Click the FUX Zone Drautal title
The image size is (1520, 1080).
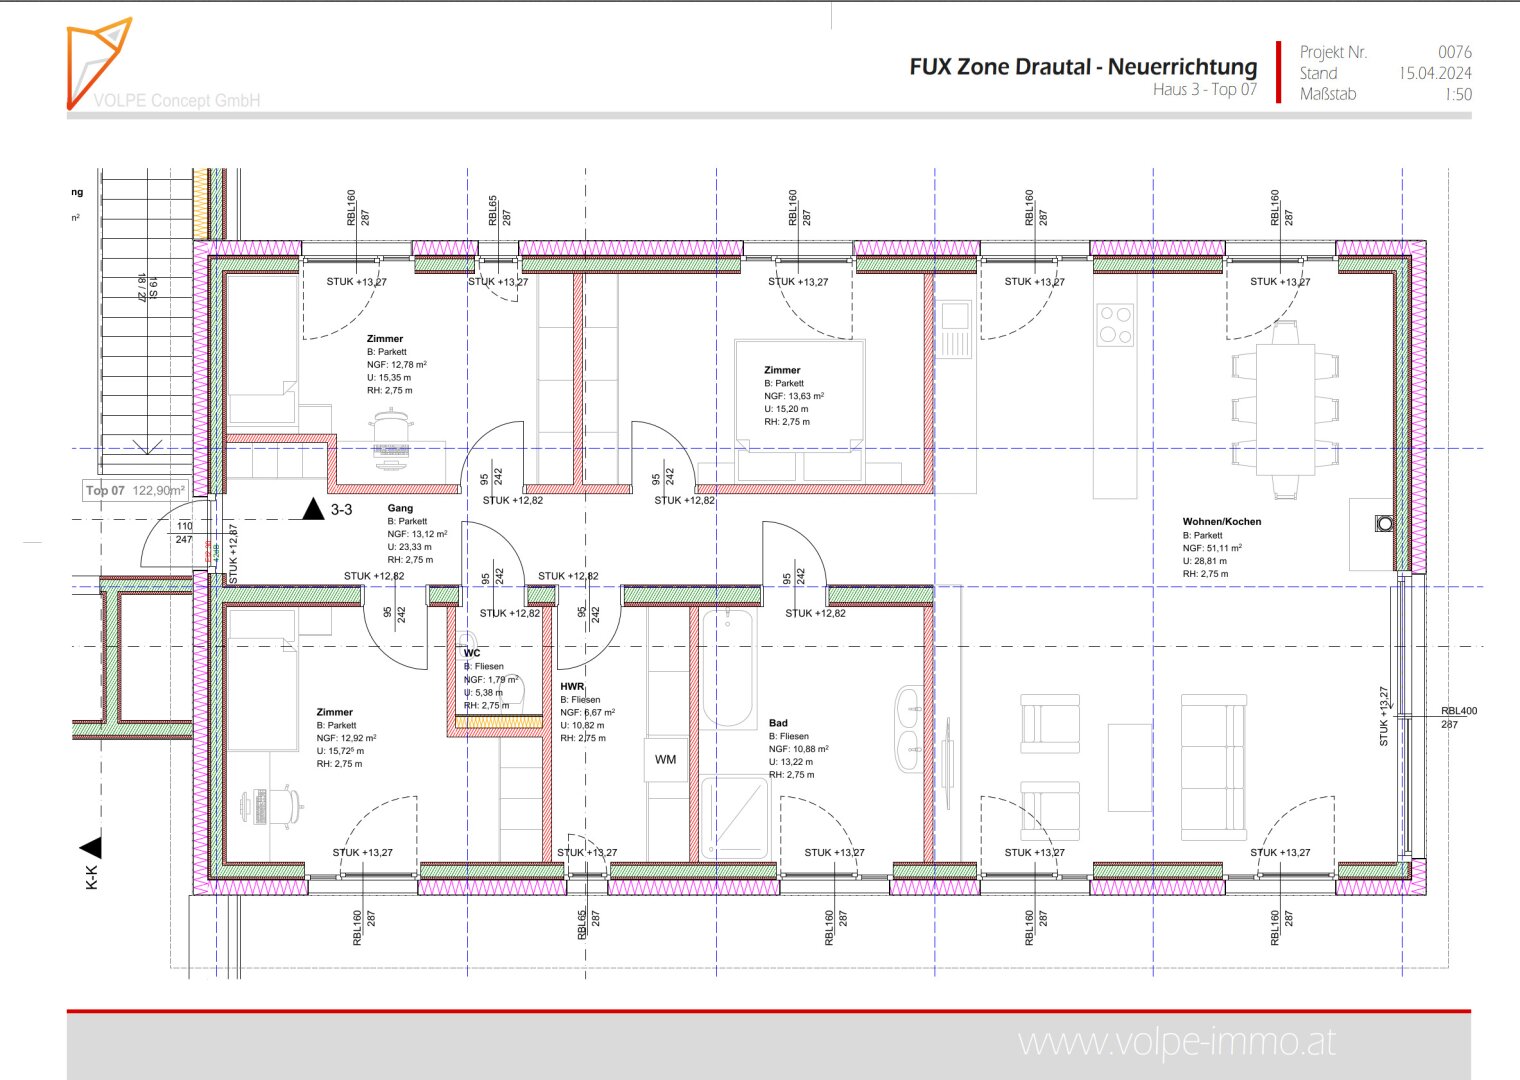click(1083, 67)
